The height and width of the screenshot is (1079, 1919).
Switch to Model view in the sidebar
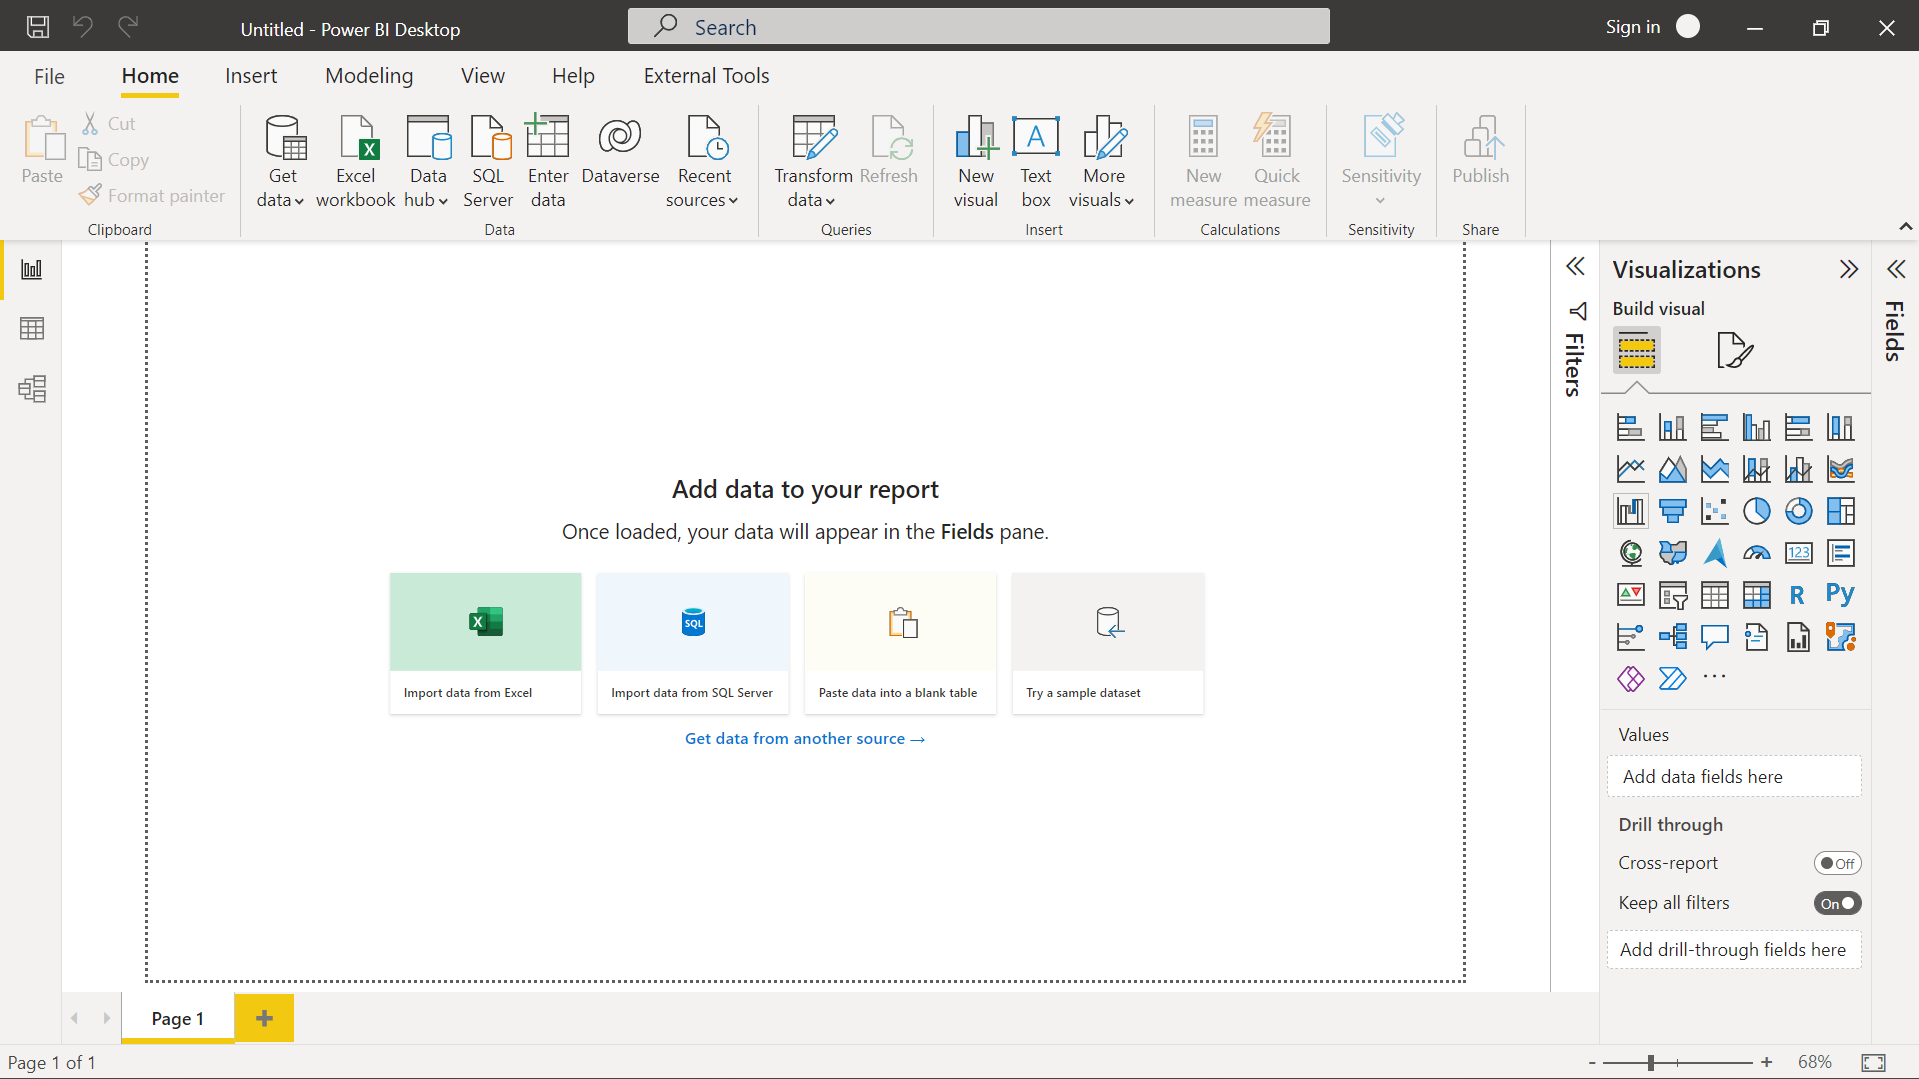tap(33, 389)
